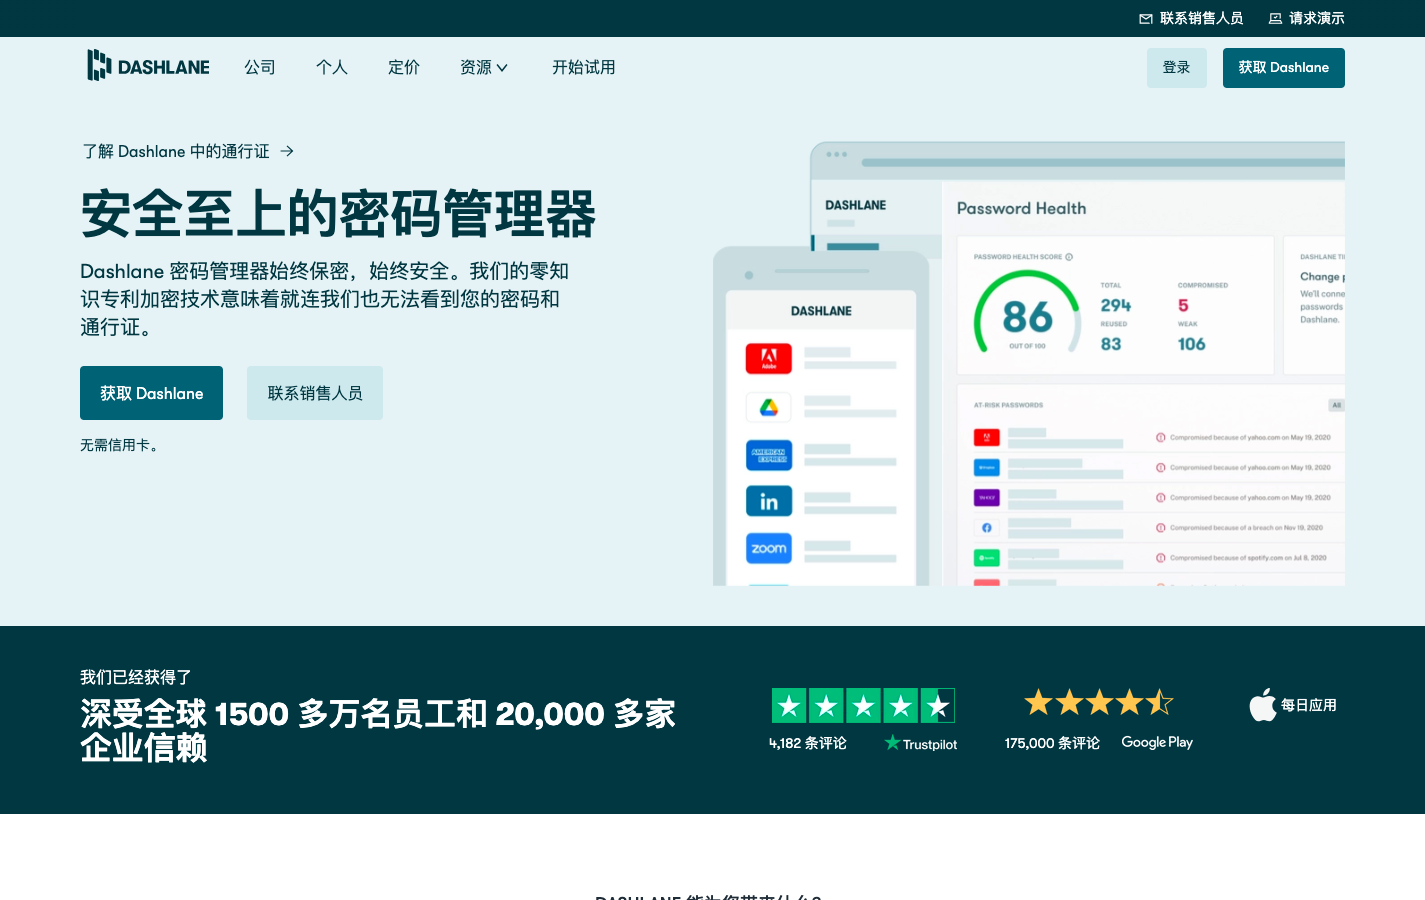Select the Zoom icon in the phone mockup

point(769,548)
